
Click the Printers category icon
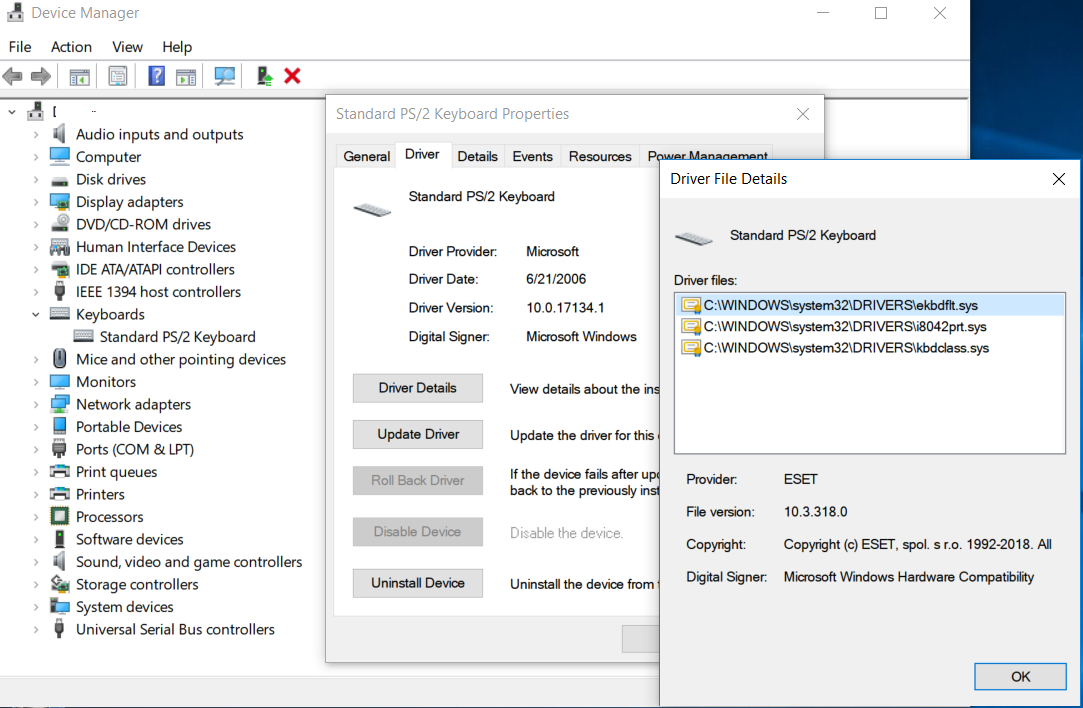coord(60,495)
